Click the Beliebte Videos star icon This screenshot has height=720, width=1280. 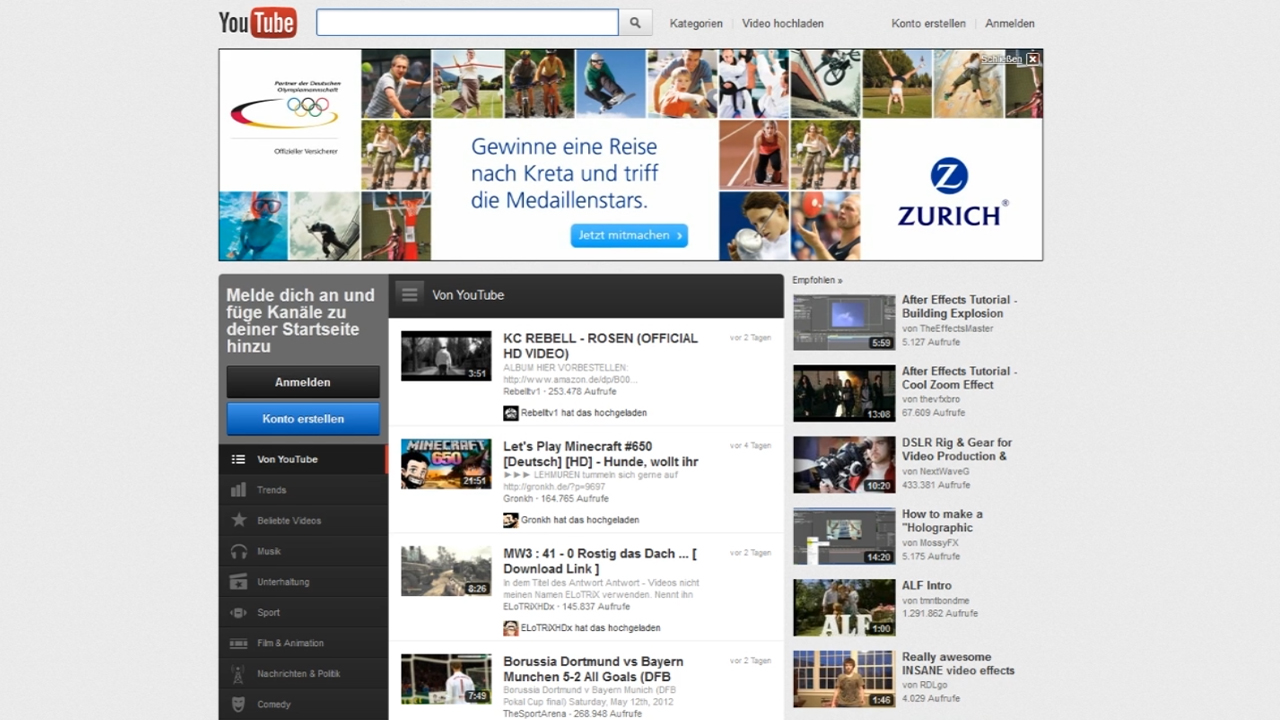click(x=238, y=520)
